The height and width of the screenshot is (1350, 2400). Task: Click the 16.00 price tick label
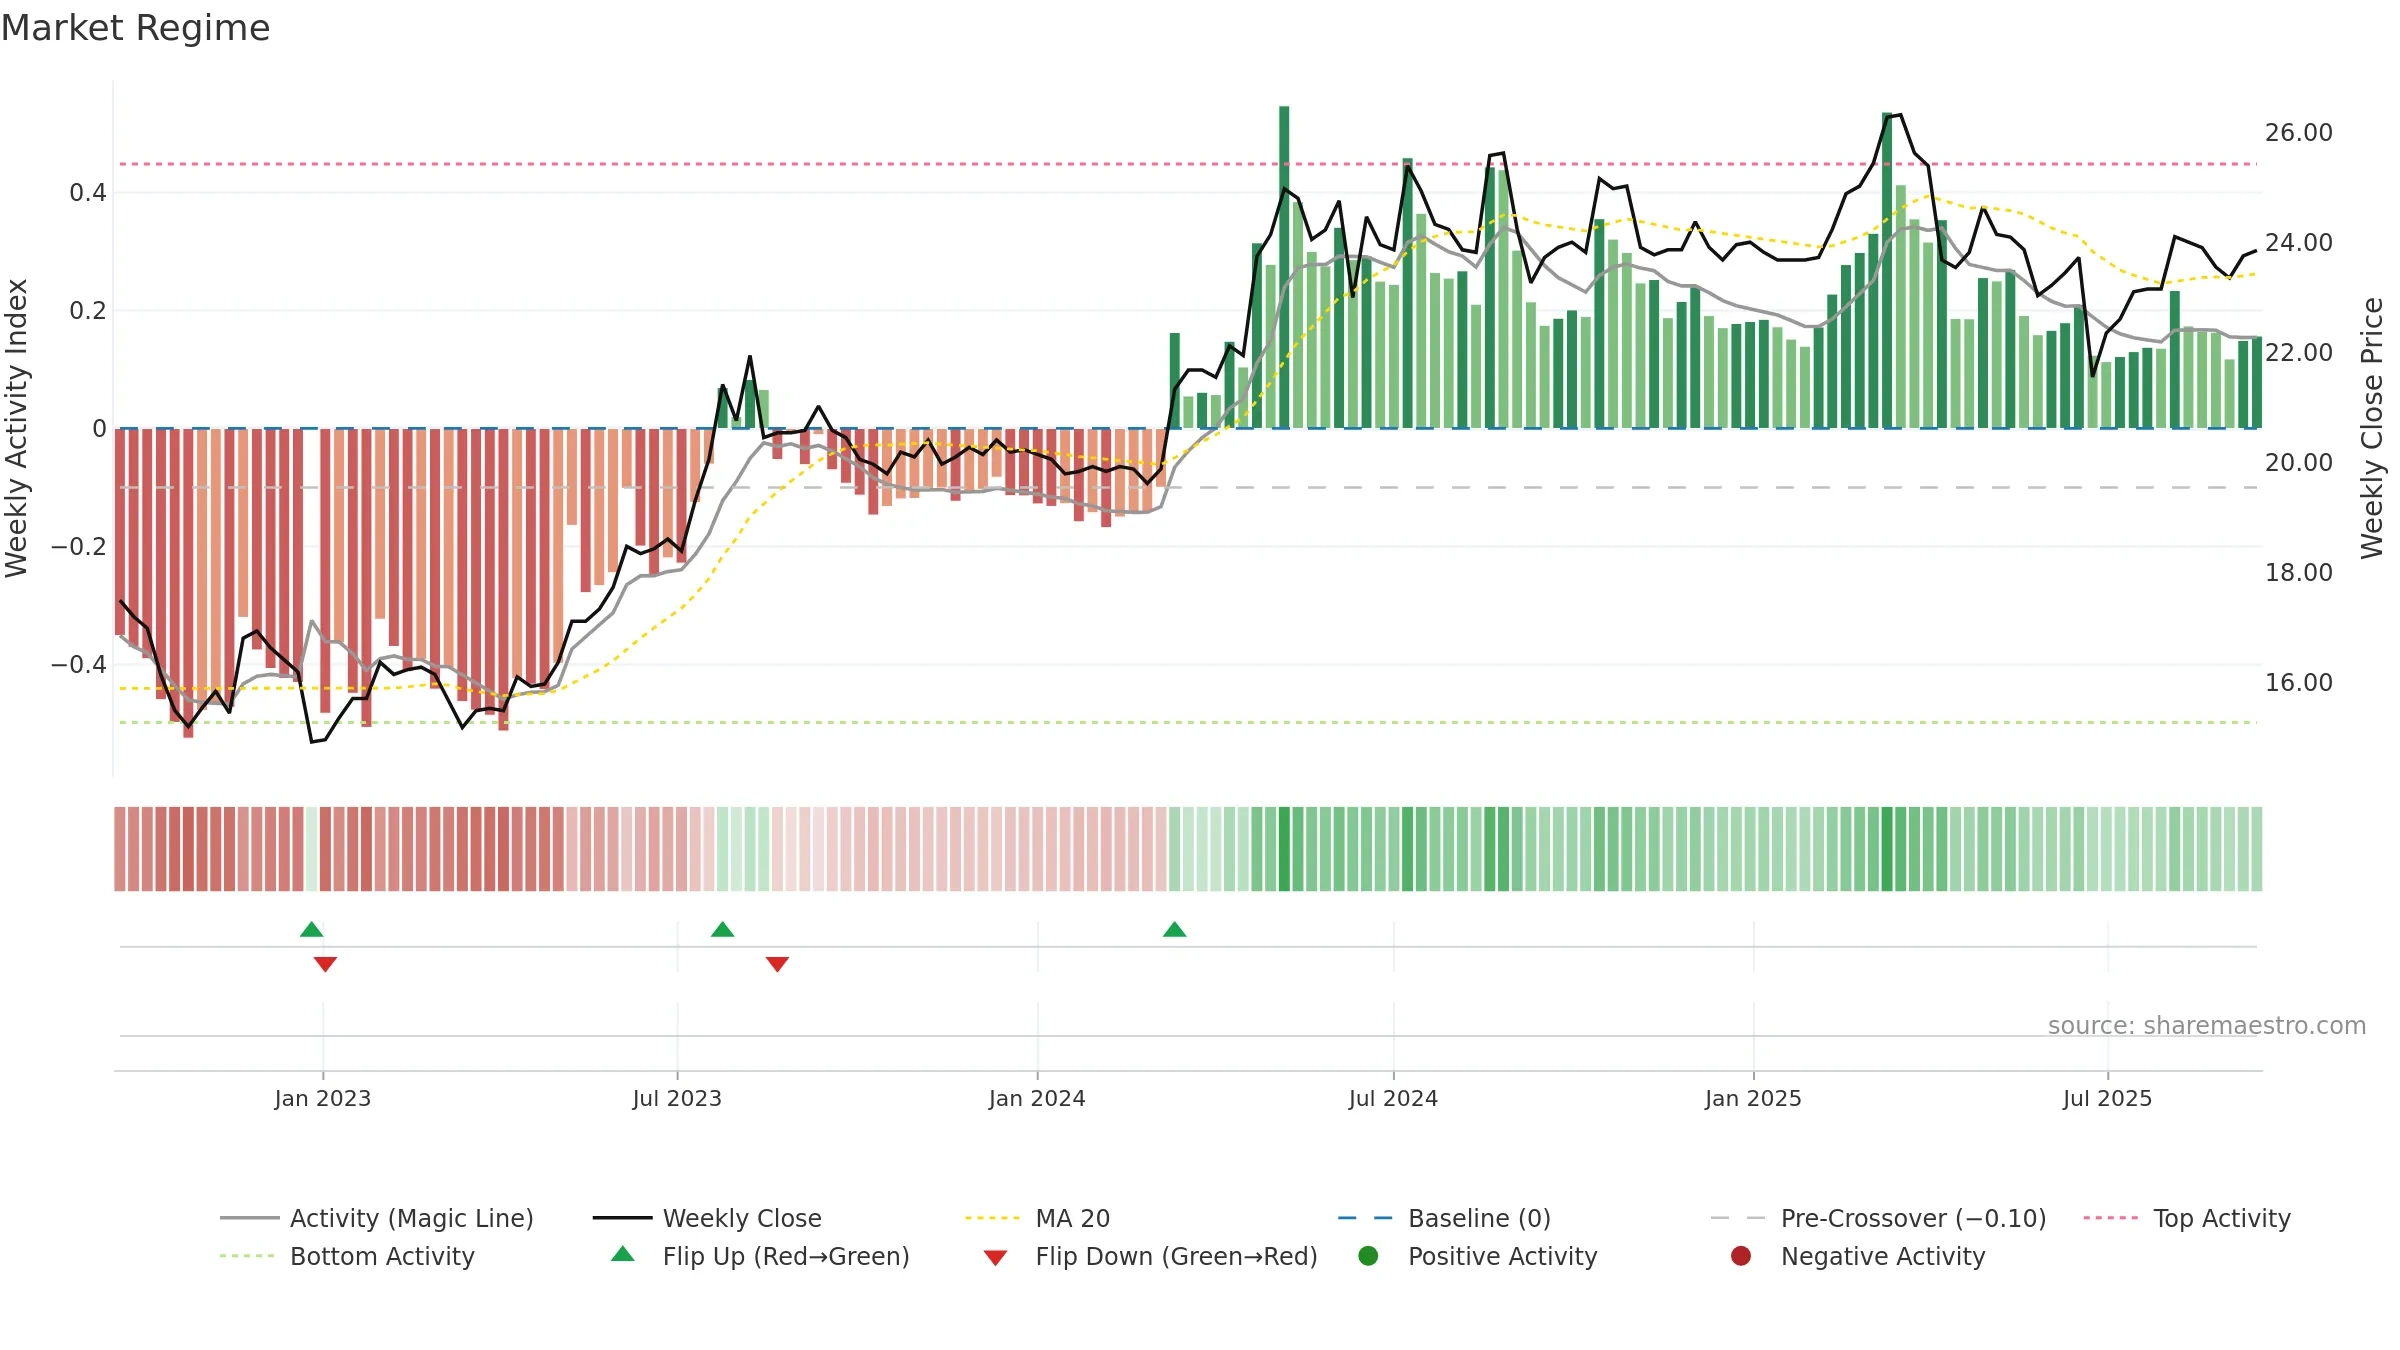(x=2299, y=683)
